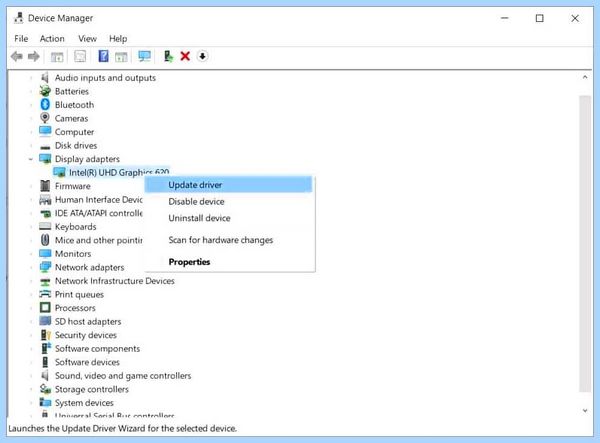Choose Disable device in context menu
The width and height of the screenshot is (600, 443).
pyautogui.click(x=229, y=201)
